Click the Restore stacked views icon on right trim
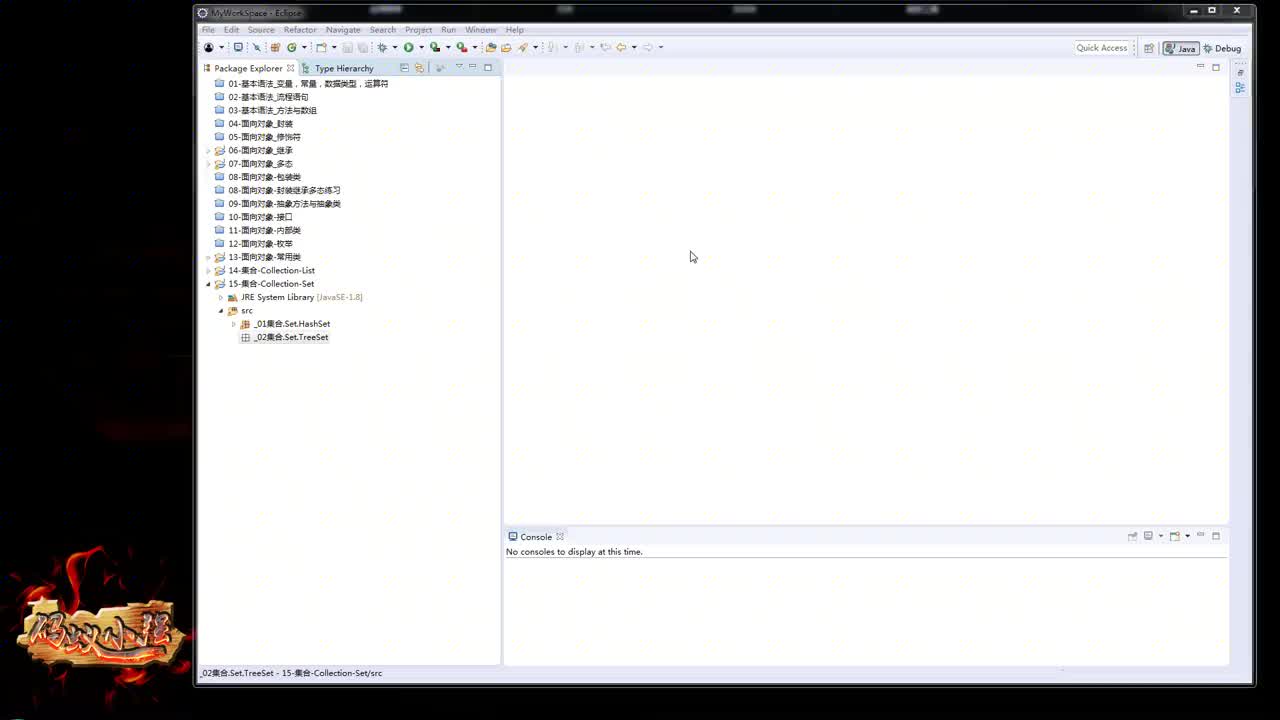Viewport: 1280px width, 720px height. pyautogui.click(x=1240, y=72)
